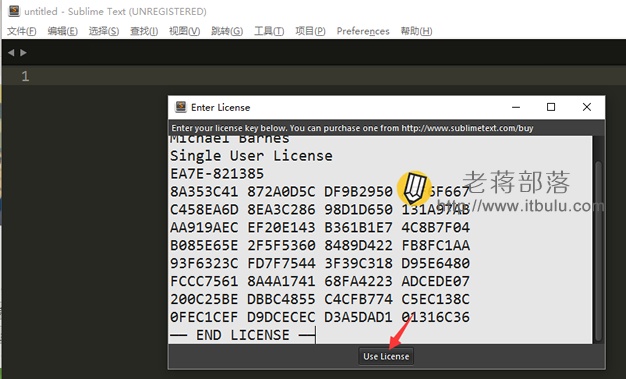
Task: Click the previous tab left arrow
Action: [11, 52]
